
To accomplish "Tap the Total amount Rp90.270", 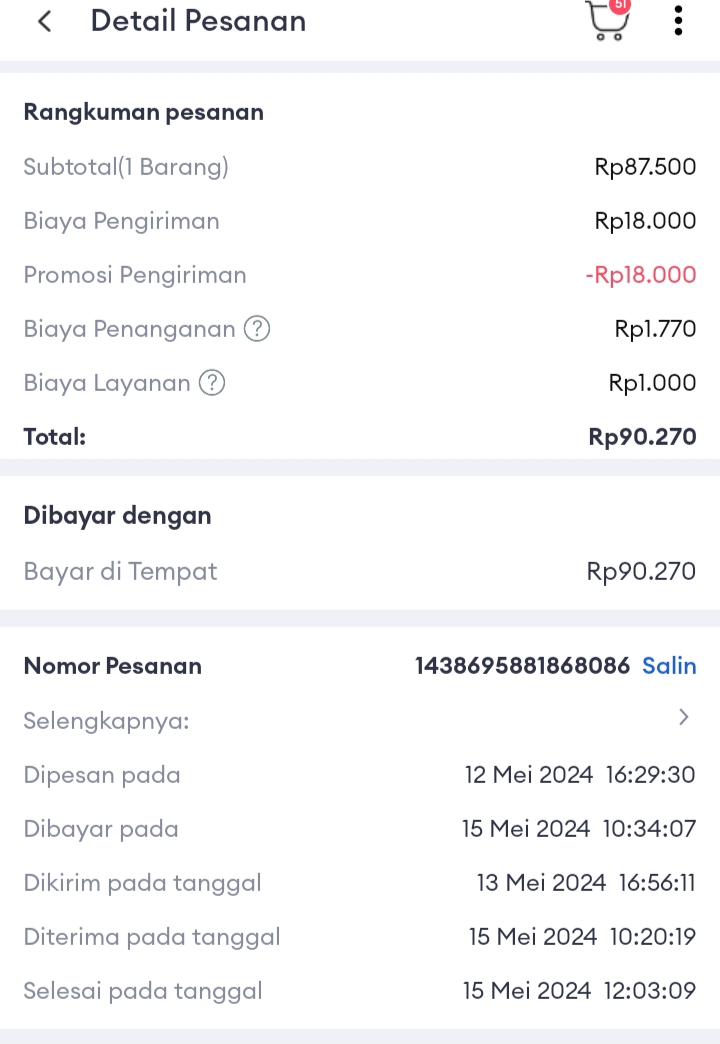I will click(x=642, y=437).
